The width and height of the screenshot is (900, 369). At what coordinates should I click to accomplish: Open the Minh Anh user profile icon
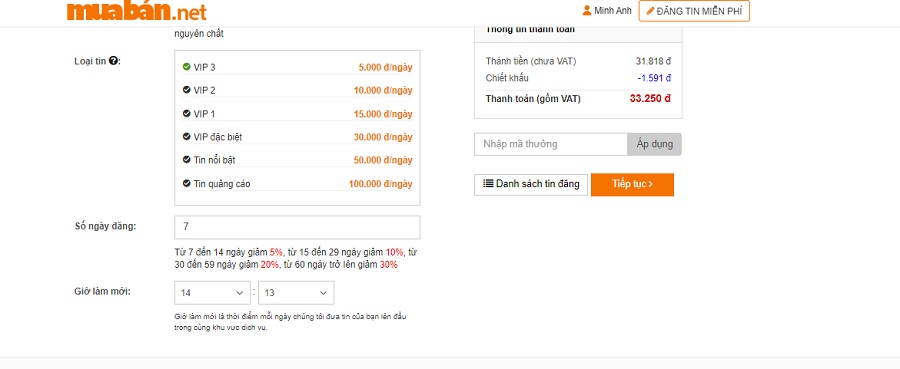587,10
